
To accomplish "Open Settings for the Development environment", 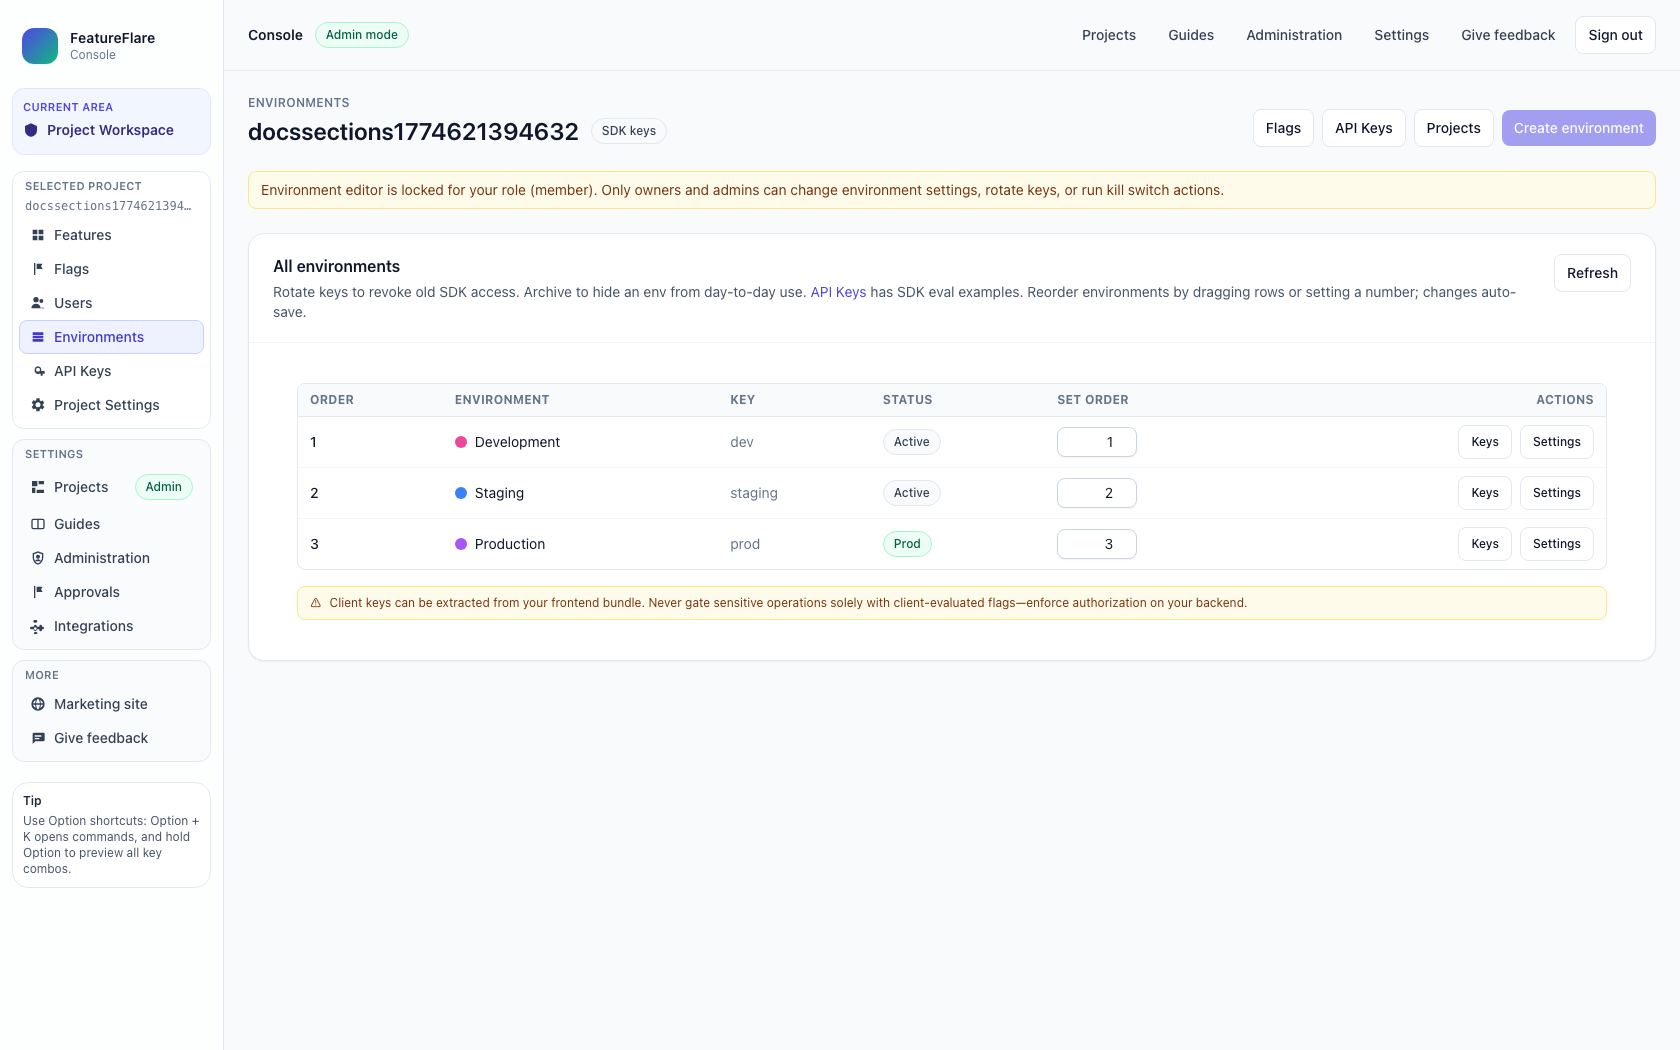I will (x=1557, y=442).
